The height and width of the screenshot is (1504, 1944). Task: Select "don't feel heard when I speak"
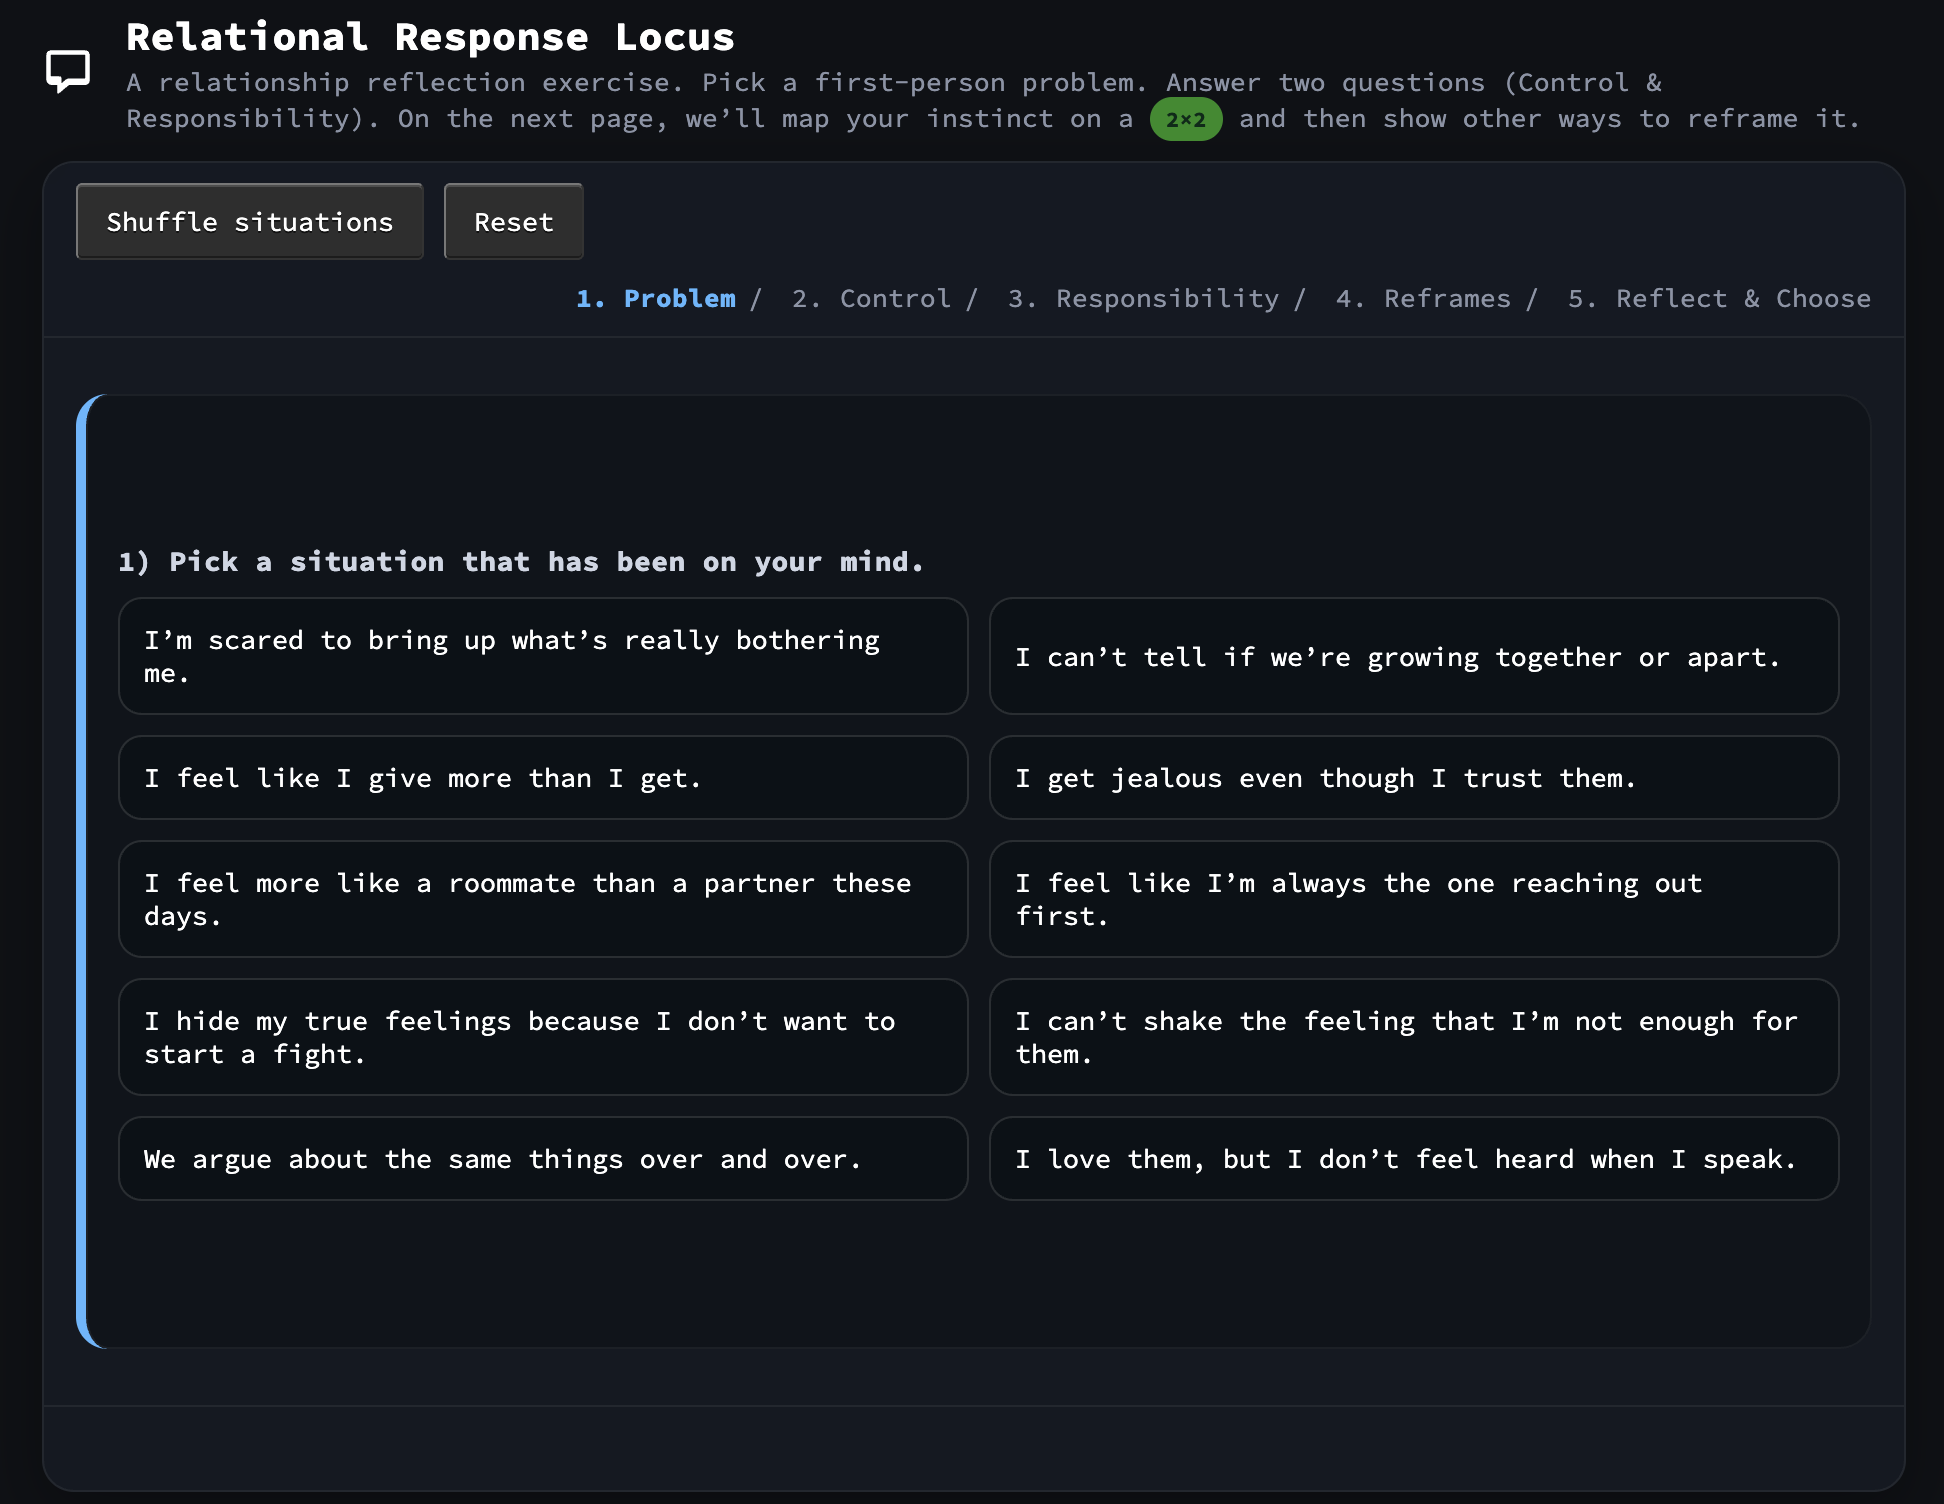pyautogui.click(x=1413, y=1159)
